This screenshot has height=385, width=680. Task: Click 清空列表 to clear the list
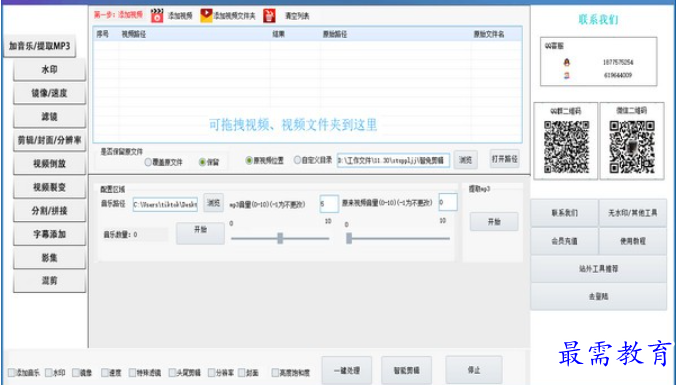297,16
